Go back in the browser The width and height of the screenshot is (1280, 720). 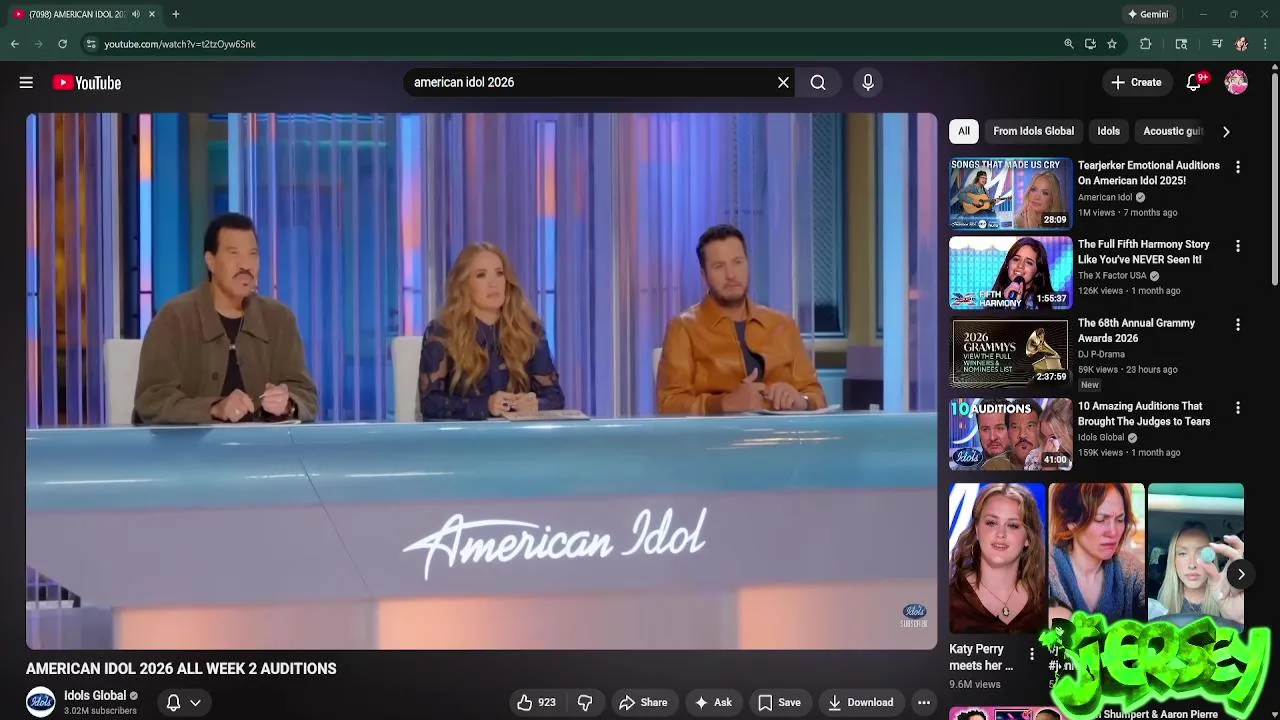pyautogui.click(x=15, y=44)
